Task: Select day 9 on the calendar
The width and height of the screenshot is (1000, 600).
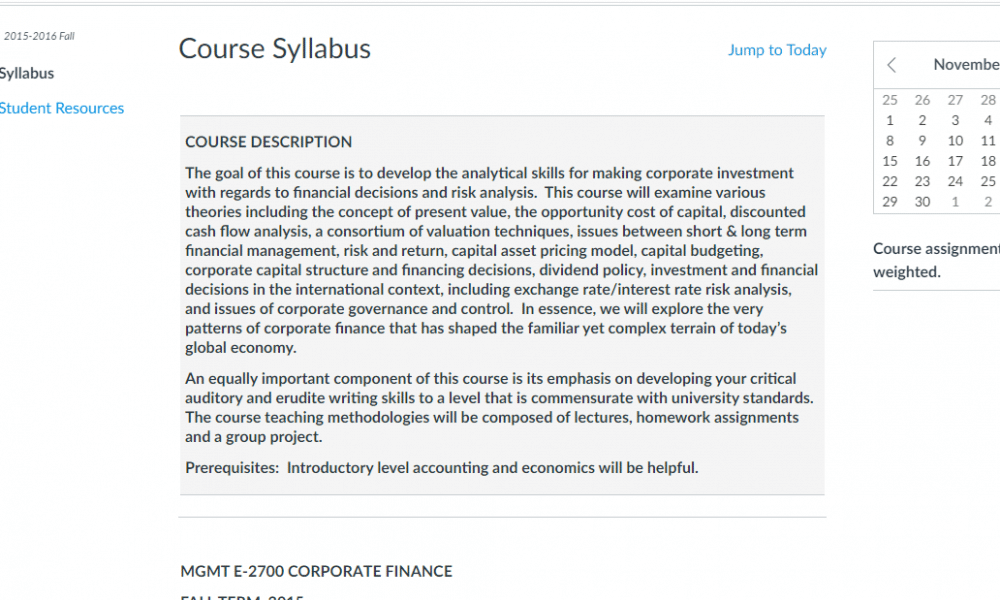Action: pyautogui.click(x=922, y=141)
